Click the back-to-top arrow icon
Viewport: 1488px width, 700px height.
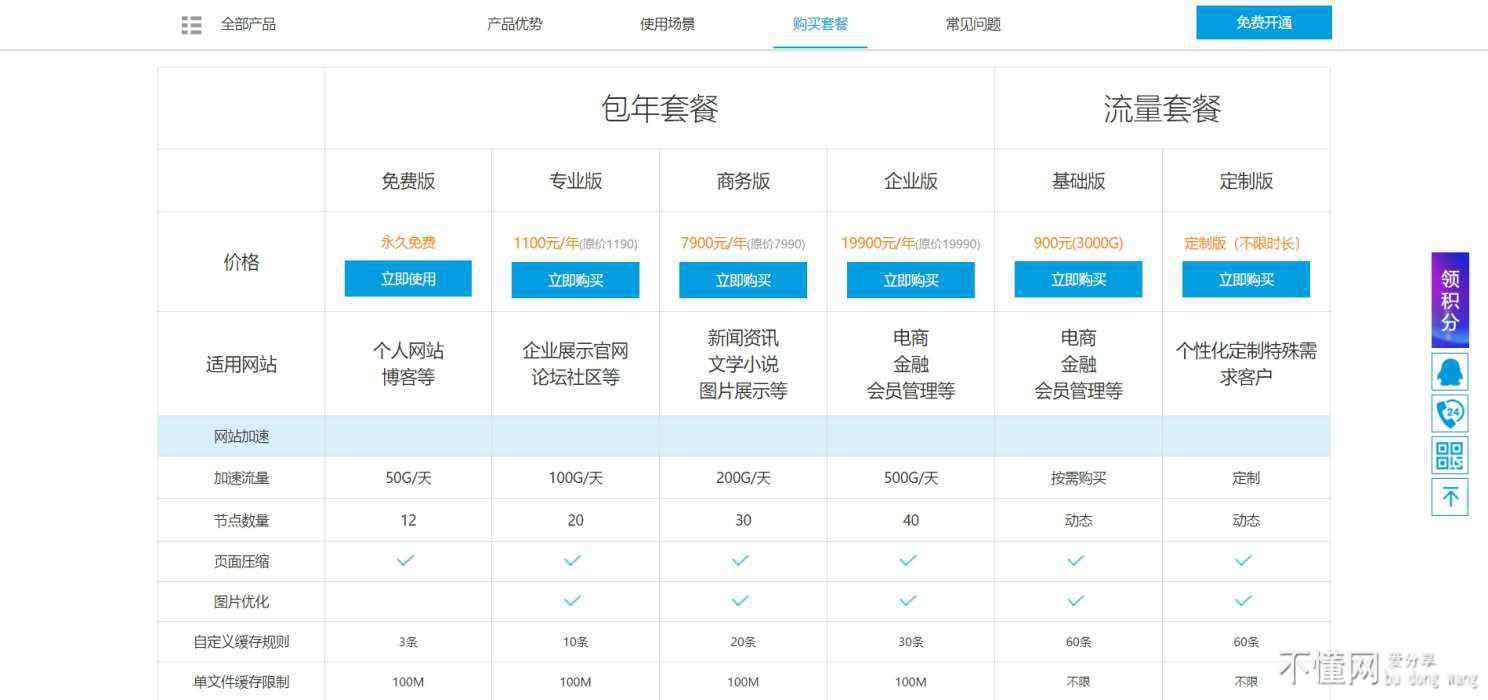pos(1450,497)
